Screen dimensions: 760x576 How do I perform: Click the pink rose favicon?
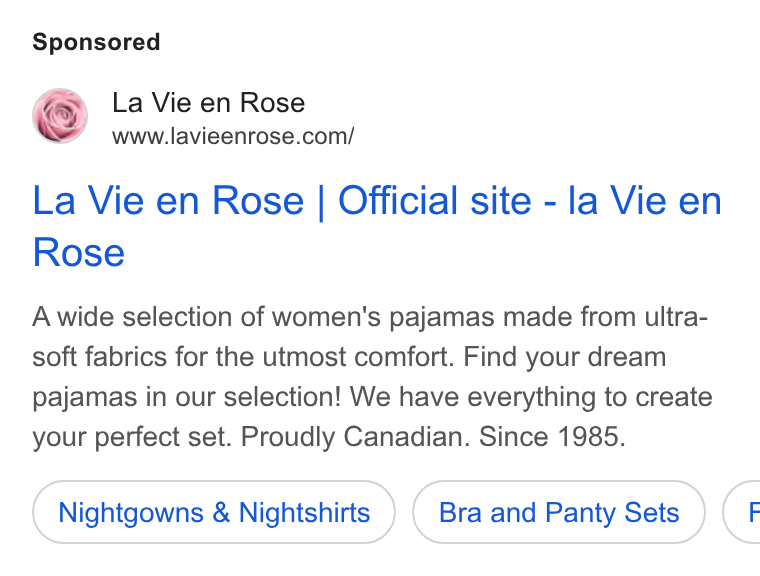(x=60, y=116)
